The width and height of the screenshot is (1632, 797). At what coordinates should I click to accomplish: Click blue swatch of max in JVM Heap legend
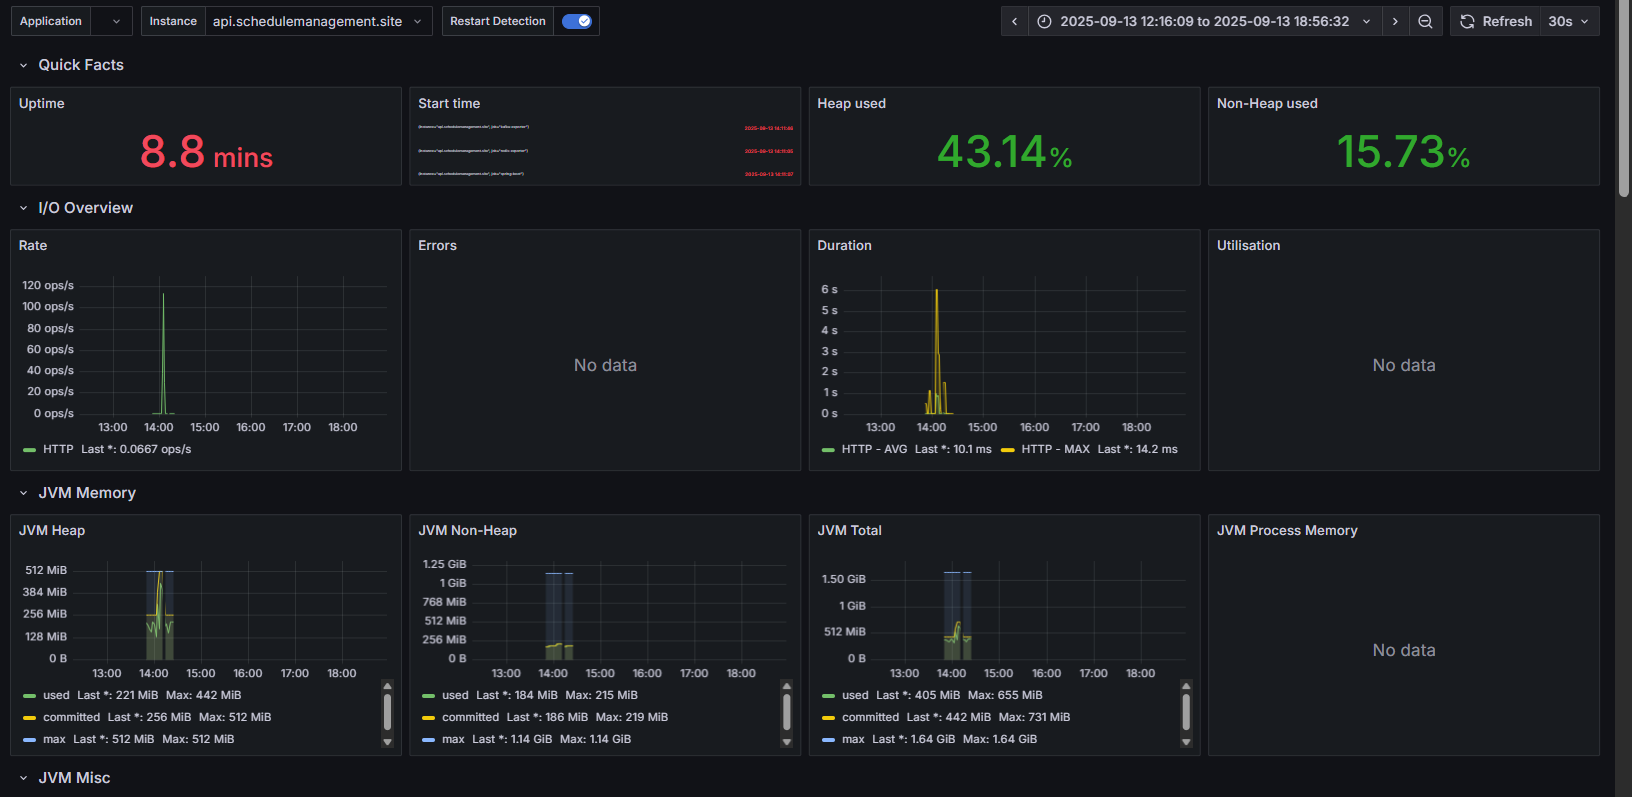point(30,740)
